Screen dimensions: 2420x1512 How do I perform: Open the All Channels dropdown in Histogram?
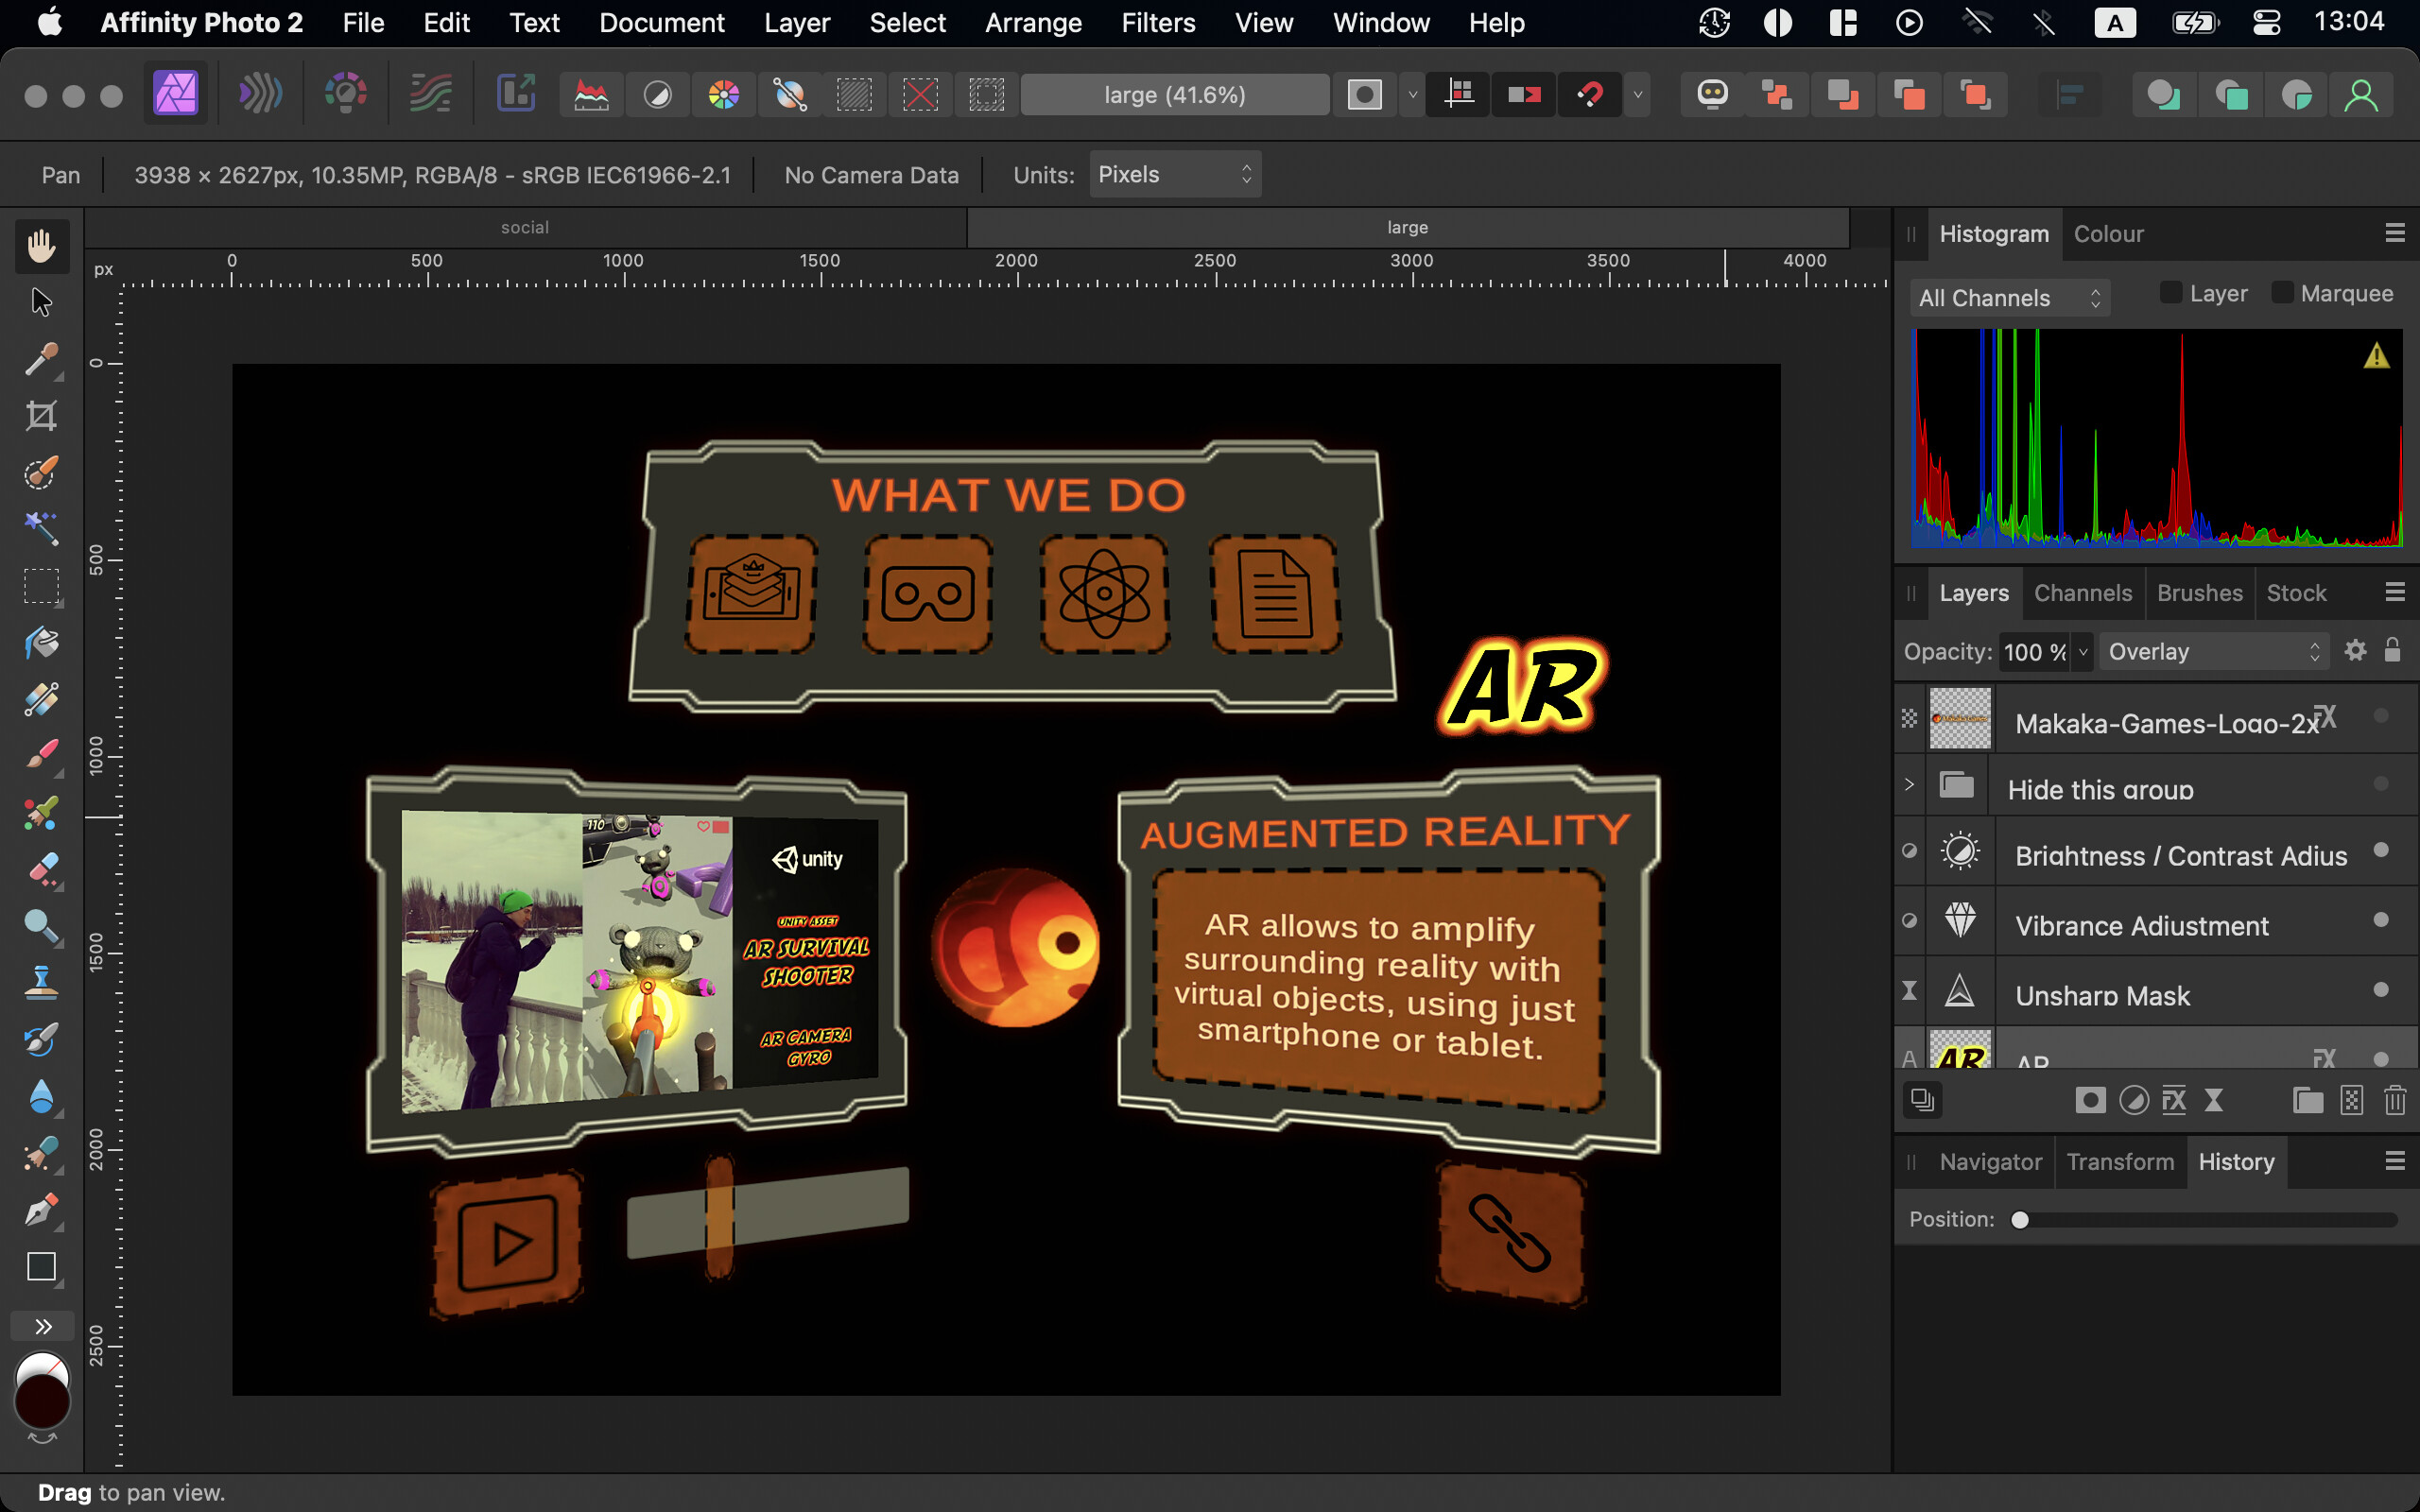coord(2010,297)
